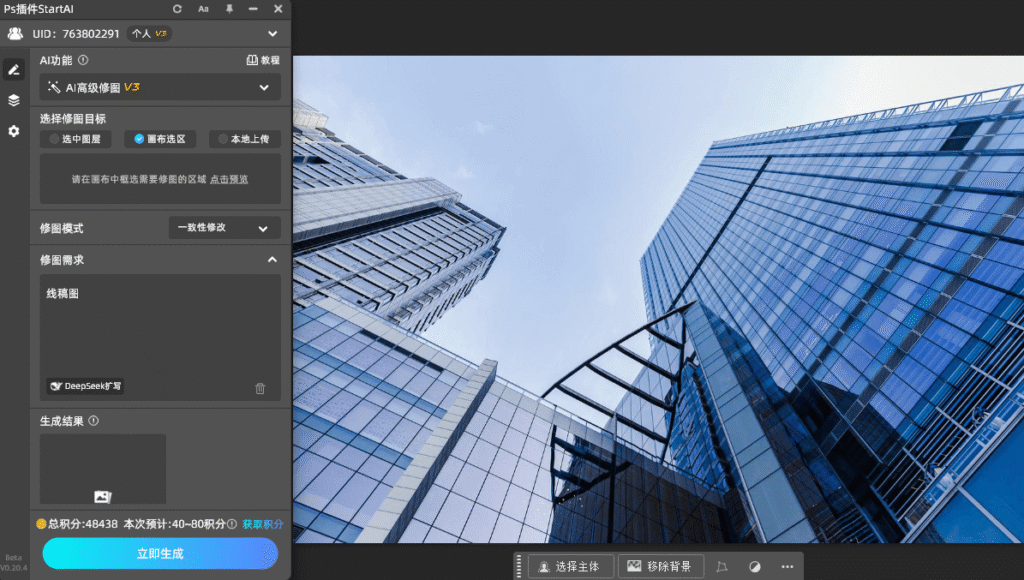Click the transform selection icon in taskbar
Viewport: 1024px width, 580px height.
point(722,567)
